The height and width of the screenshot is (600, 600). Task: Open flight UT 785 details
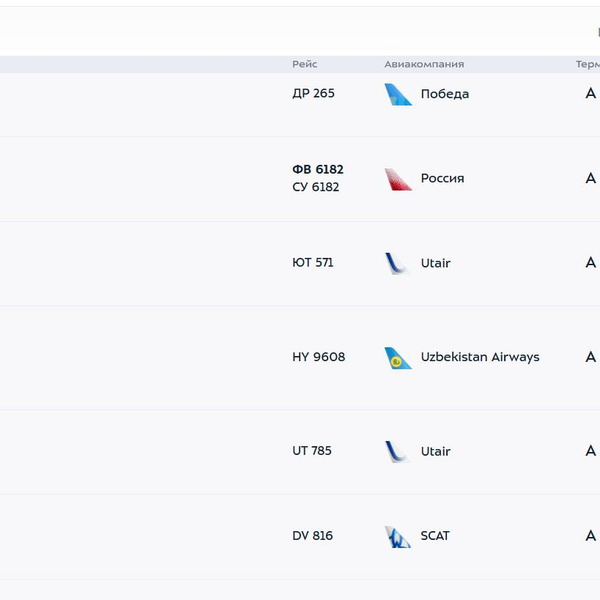312,451
